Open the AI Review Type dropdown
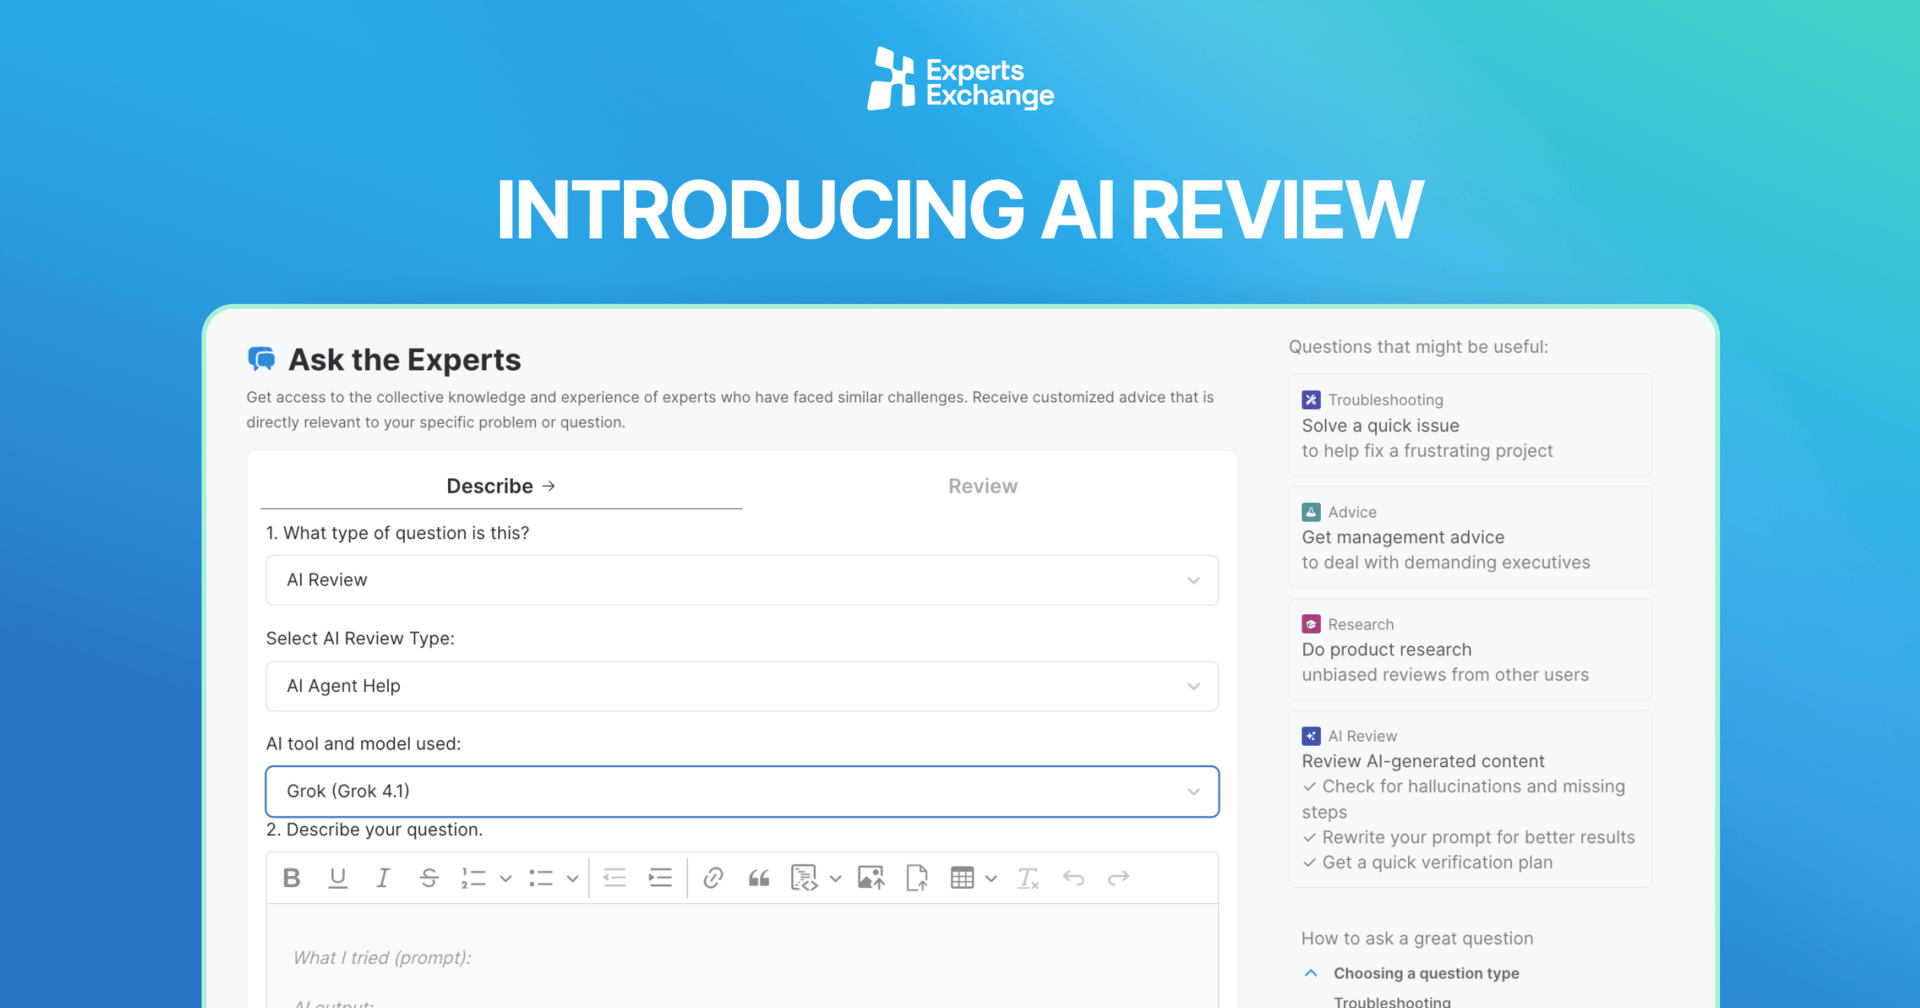The height and width of the screenshot is (1008, 1920). [x=742, y=686]
